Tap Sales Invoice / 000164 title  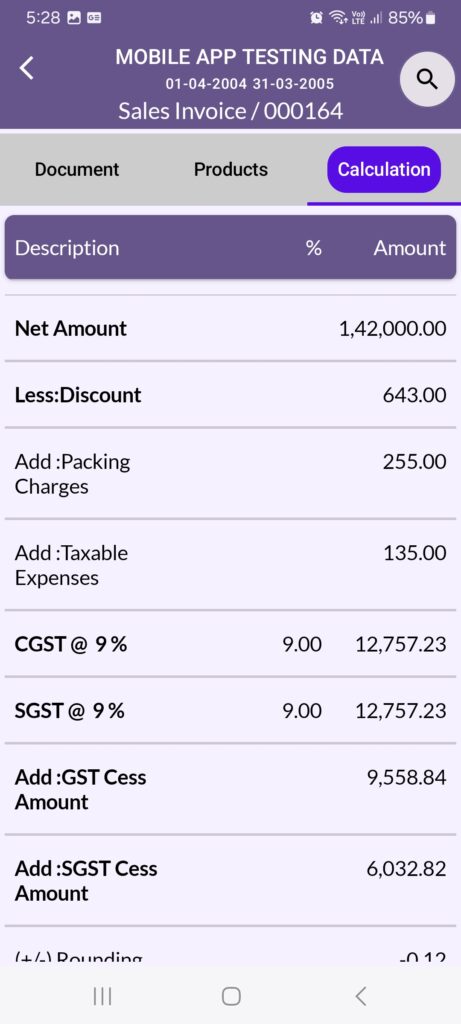[230, 111]
